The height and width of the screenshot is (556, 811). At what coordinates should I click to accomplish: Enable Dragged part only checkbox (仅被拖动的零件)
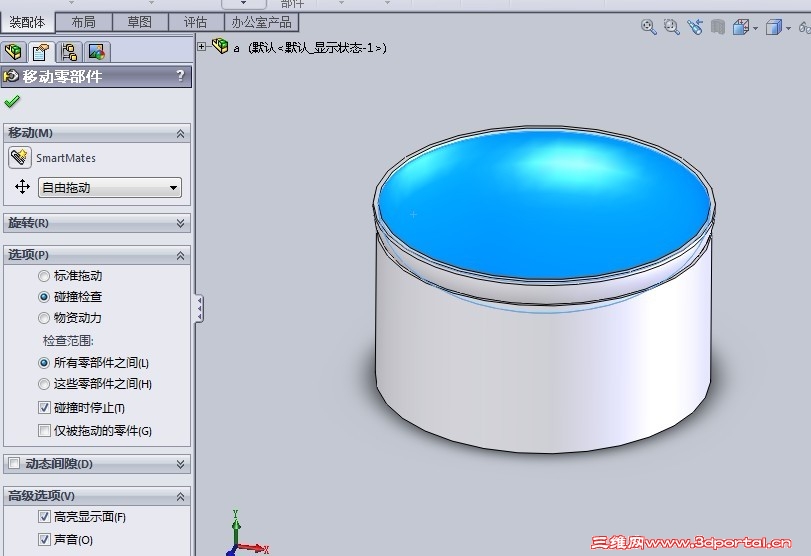click(44, 430)
